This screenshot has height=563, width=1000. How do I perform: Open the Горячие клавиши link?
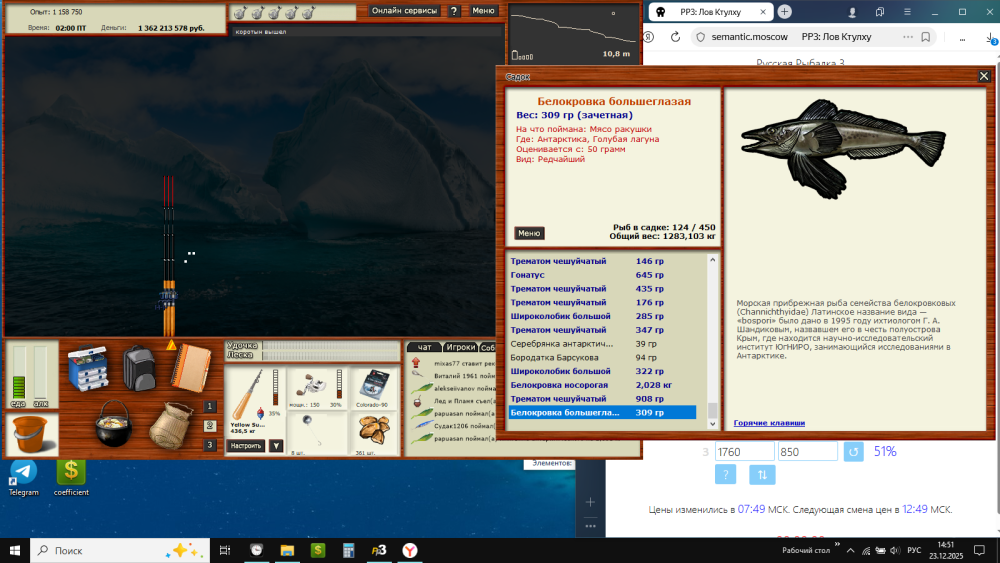(x=769, y=423)
